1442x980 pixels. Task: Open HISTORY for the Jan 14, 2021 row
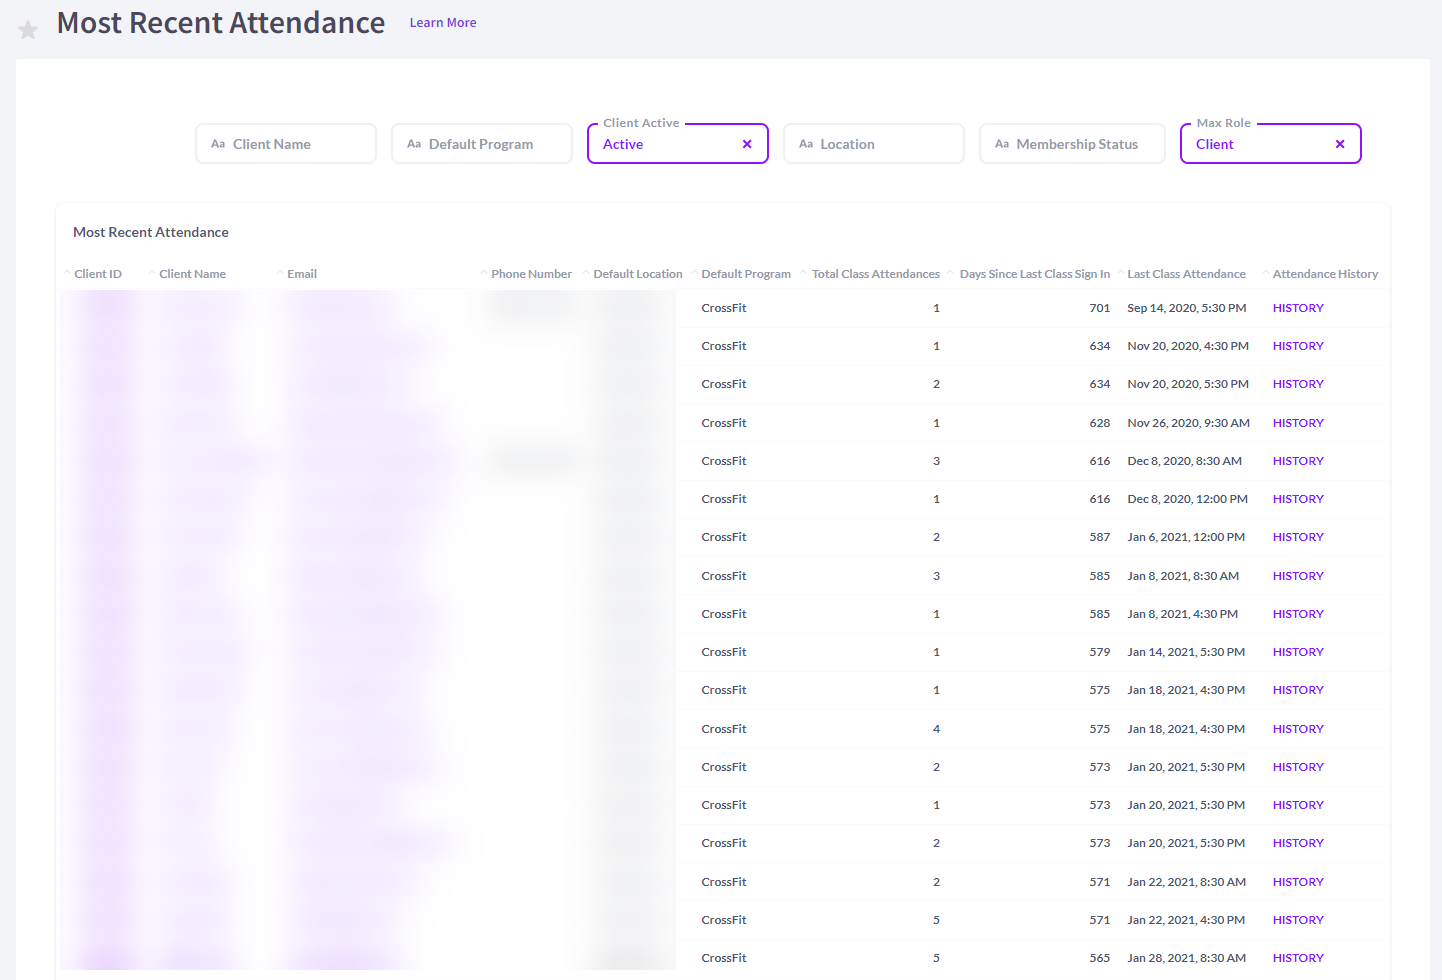(1298, 652)
